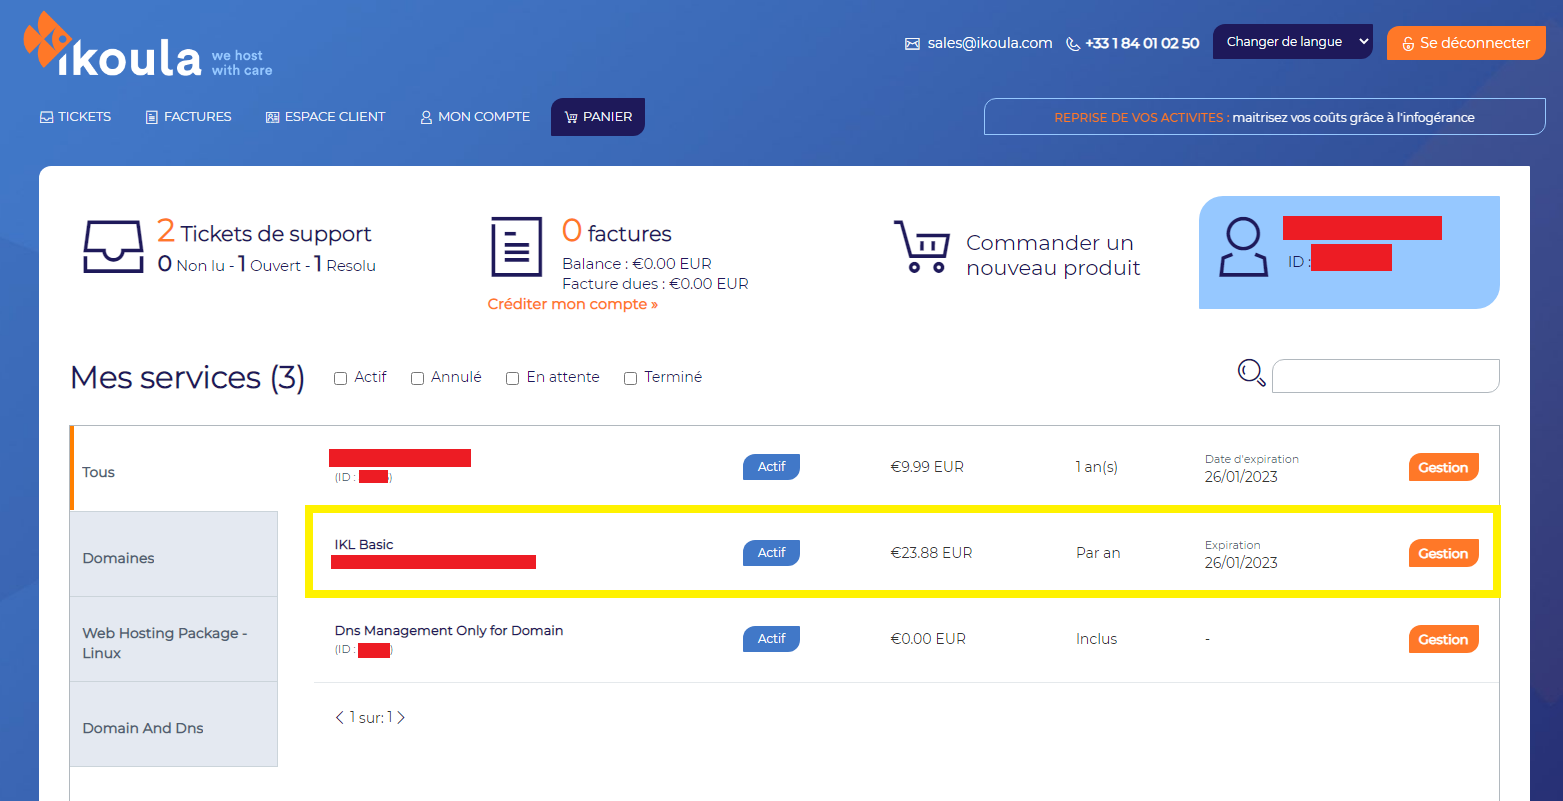Select the Tous services tab
This screenshot has height=801, width=1563.
[174, 471]
